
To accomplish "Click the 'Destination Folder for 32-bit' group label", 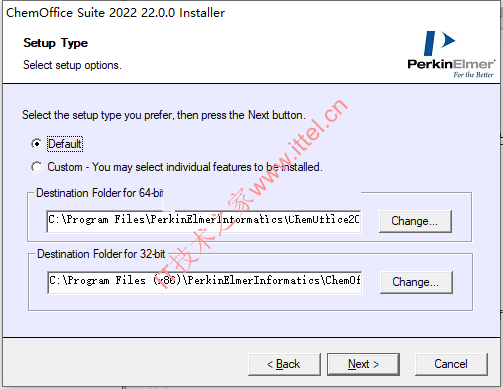I will click(101, 254).
